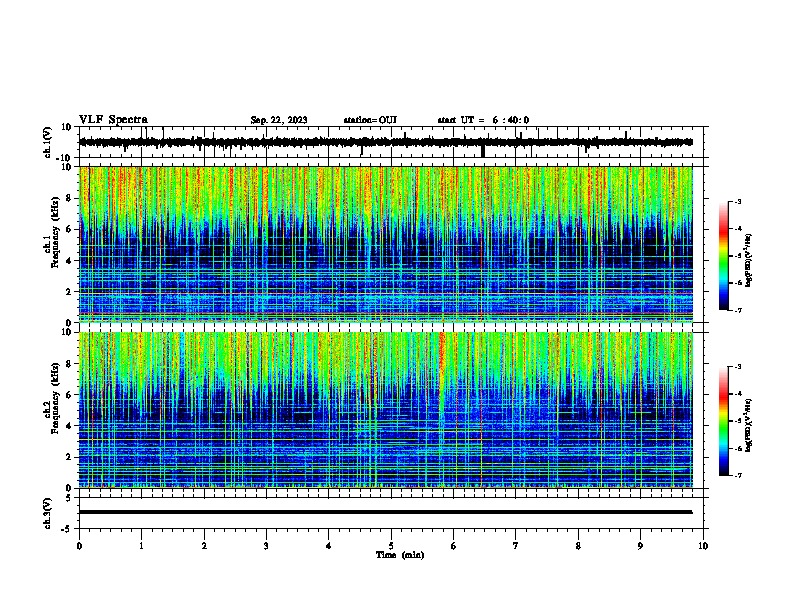Viewport: 792px width, 612px height.
Task: Click the time axis tick label '5'
Action: [391, 546]
